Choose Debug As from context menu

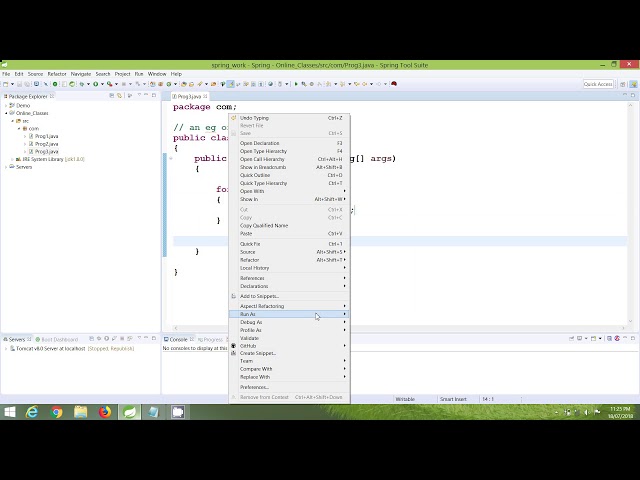(289, 322)
